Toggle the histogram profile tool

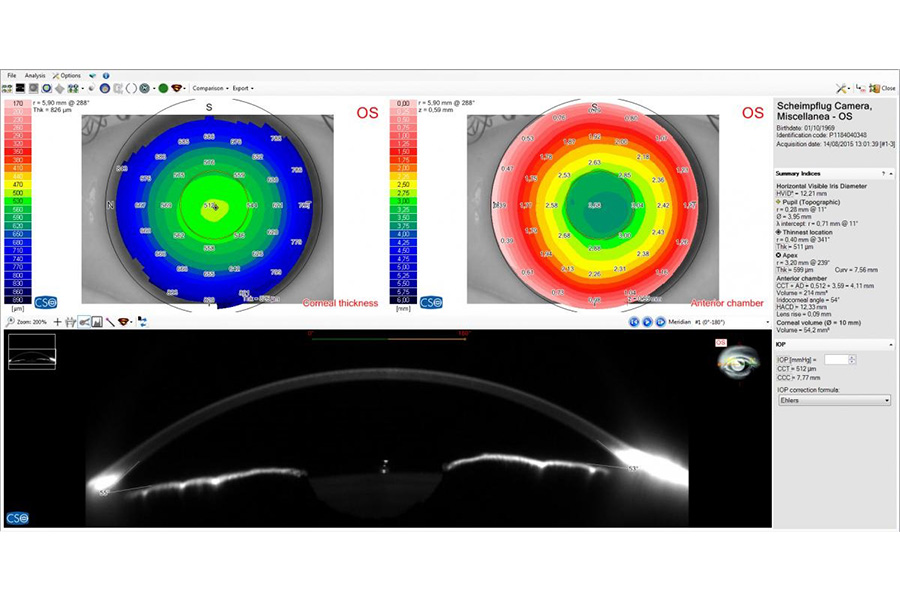pyautogui.click(x=97, y=322)
